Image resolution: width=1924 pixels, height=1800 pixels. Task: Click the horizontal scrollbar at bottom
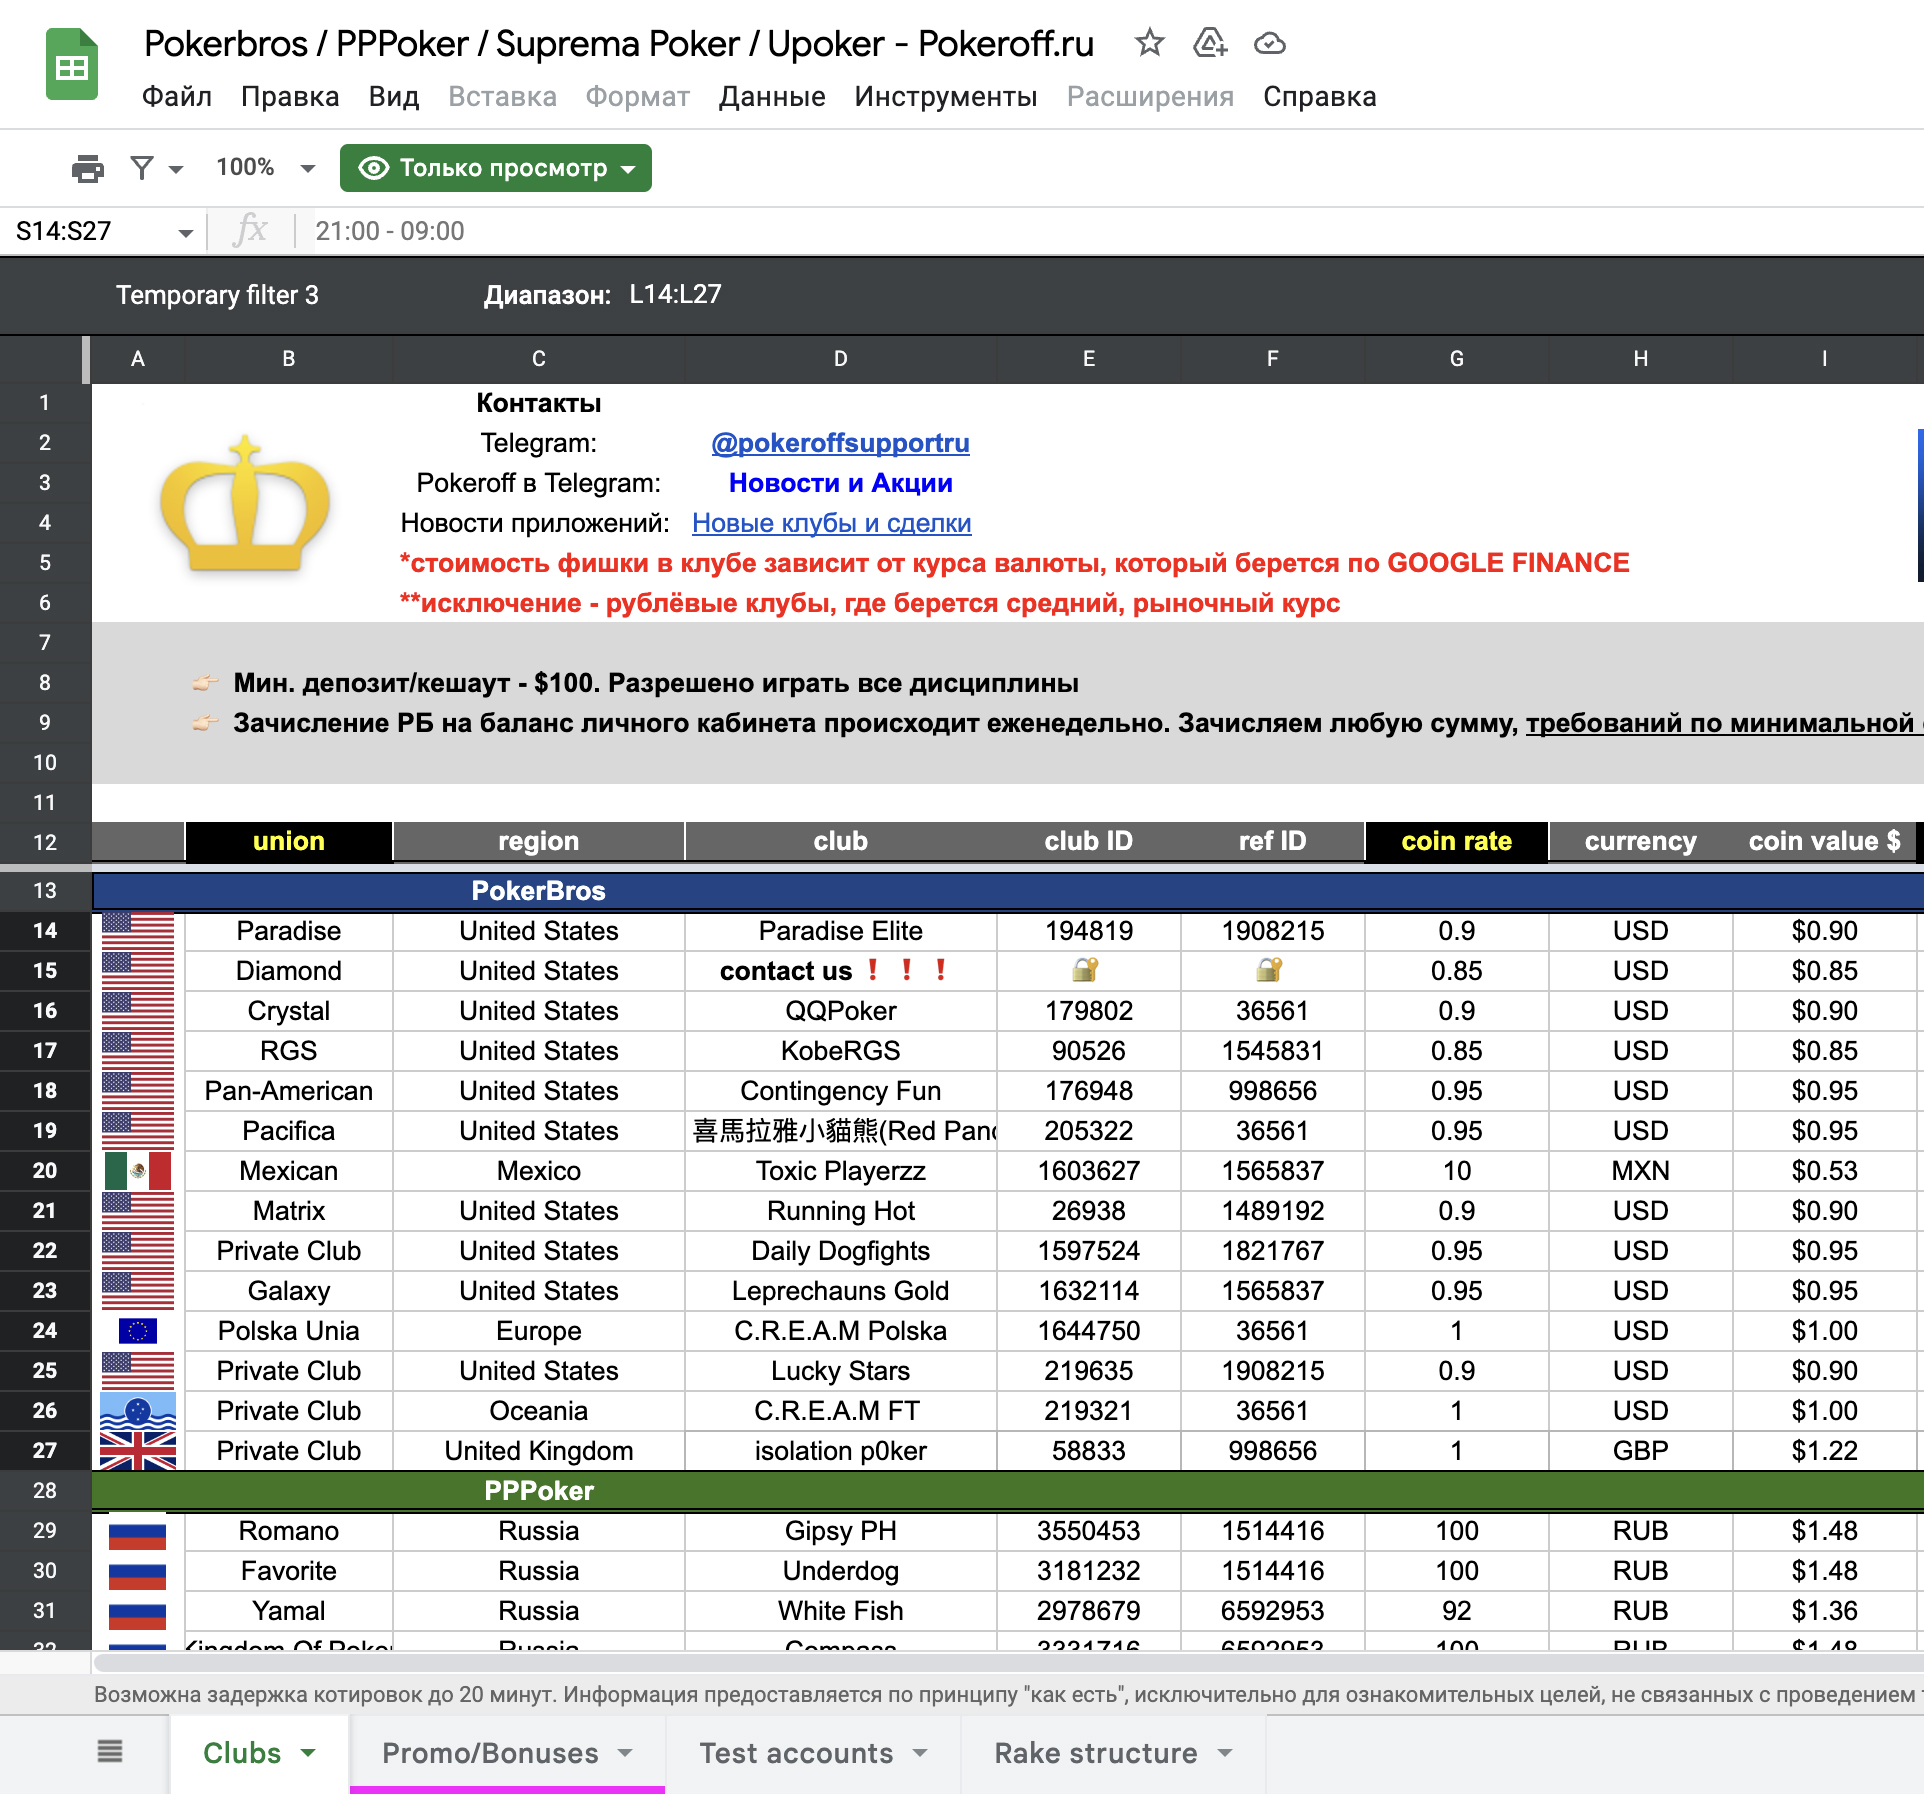click(1000, 1662)
